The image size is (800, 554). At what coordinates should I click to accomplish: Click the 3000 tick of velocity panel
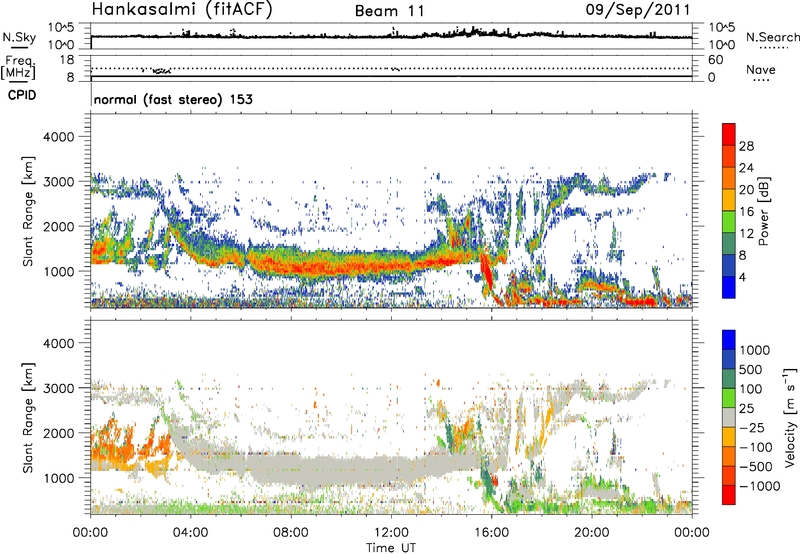(x=58, y=388)
